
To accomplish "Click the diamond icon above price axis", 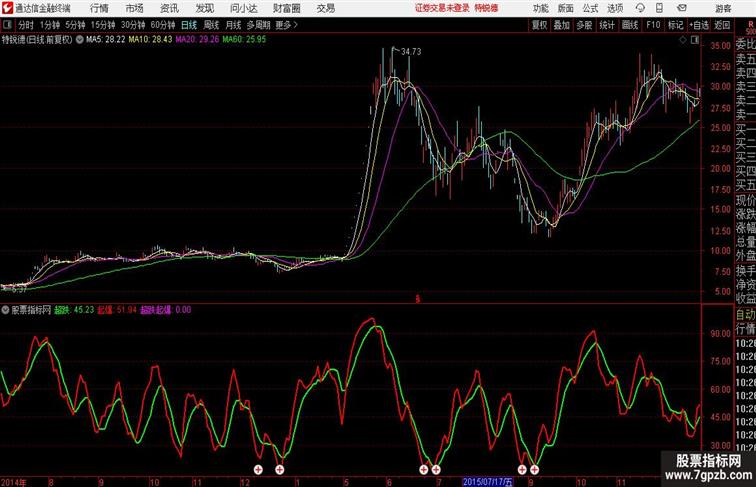I will 683,41.
